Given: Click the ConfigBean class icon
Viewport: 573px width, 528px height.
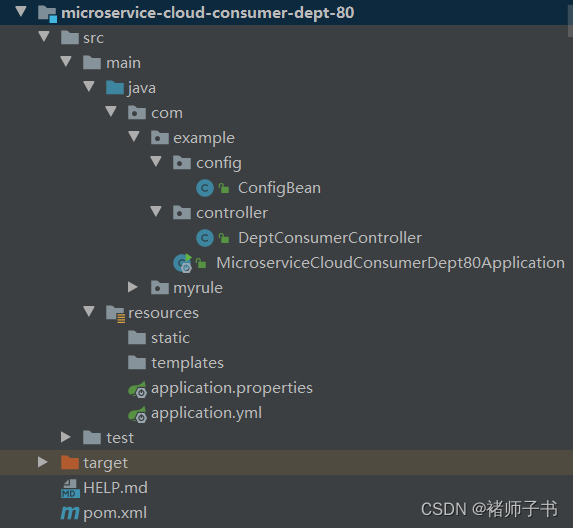Looking at the screenshot, I should (205, 188).
